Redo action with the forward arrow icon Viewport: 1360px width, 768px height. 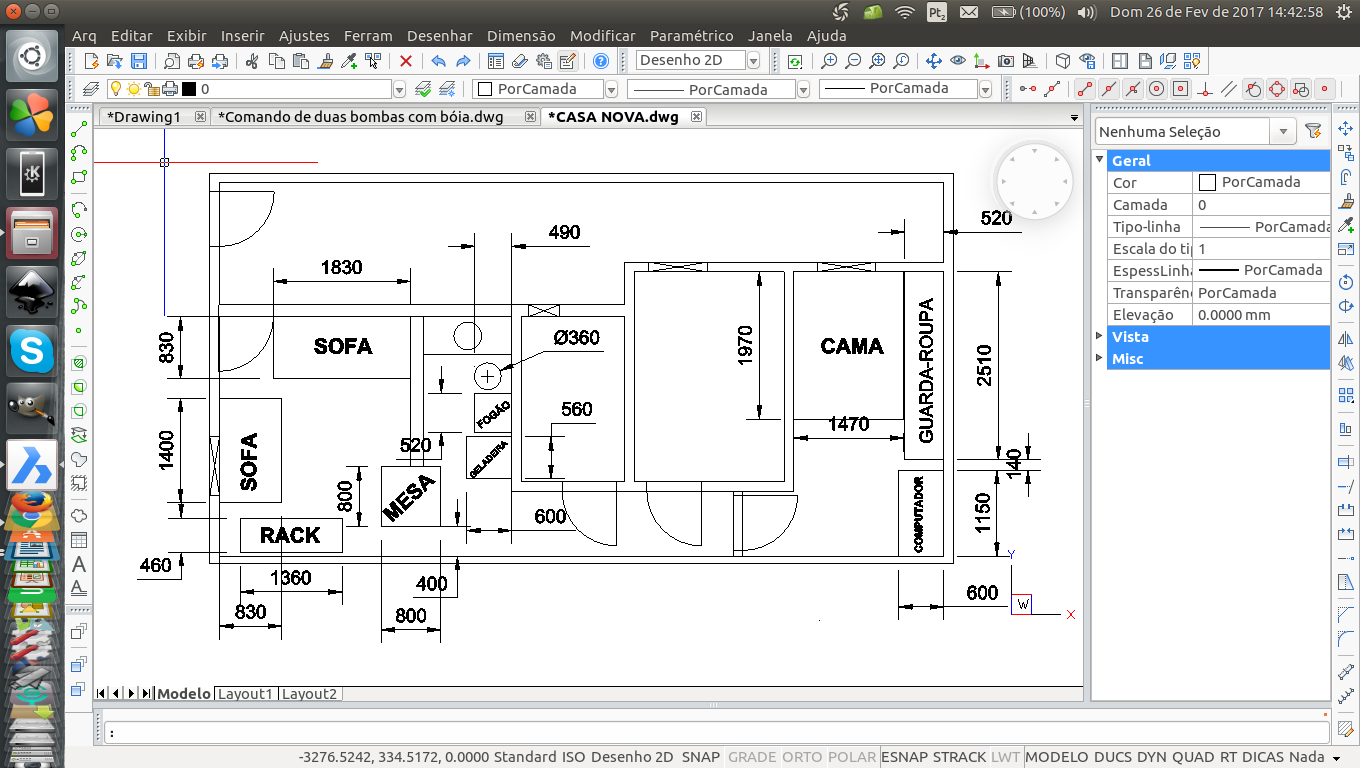(463, 61)
